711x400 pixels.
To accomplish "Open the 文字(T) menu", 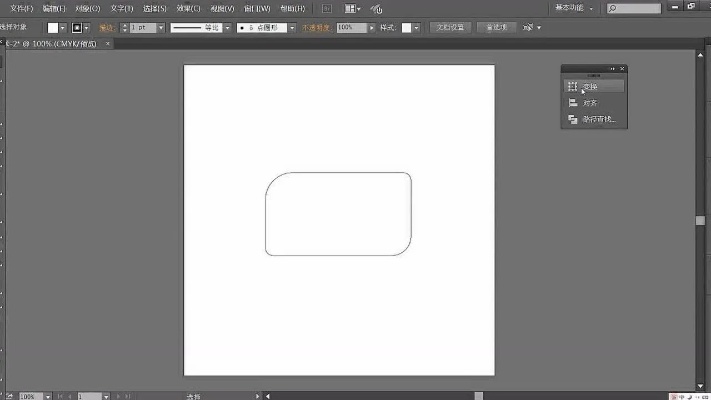I will pos(122,9).
